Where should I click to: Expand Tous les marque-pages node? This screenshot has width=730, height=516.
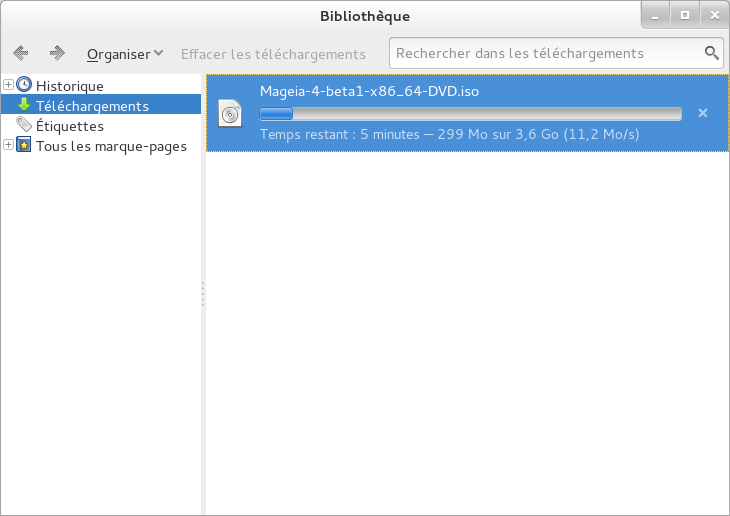pos(8,145)
